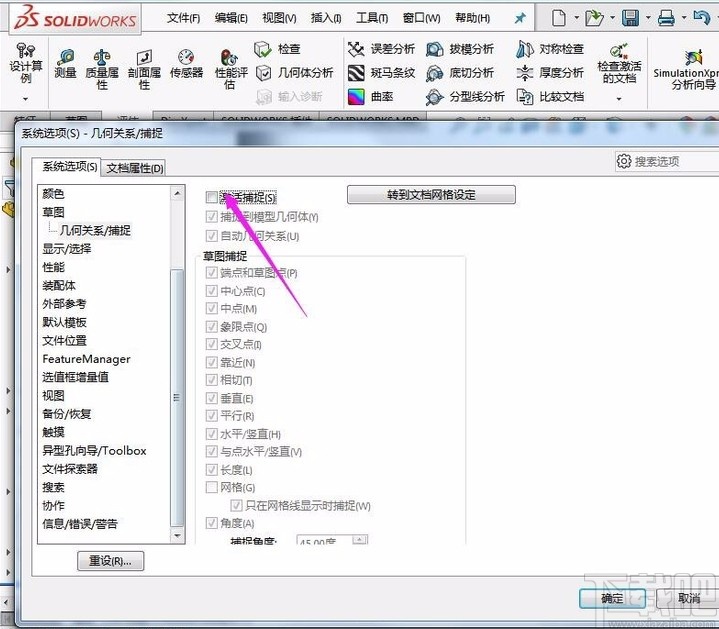The width and height of the screenshot is (719, 629).
Task: Toggle 象限点(Q) checkbox
Action: (x=211, y=326)
